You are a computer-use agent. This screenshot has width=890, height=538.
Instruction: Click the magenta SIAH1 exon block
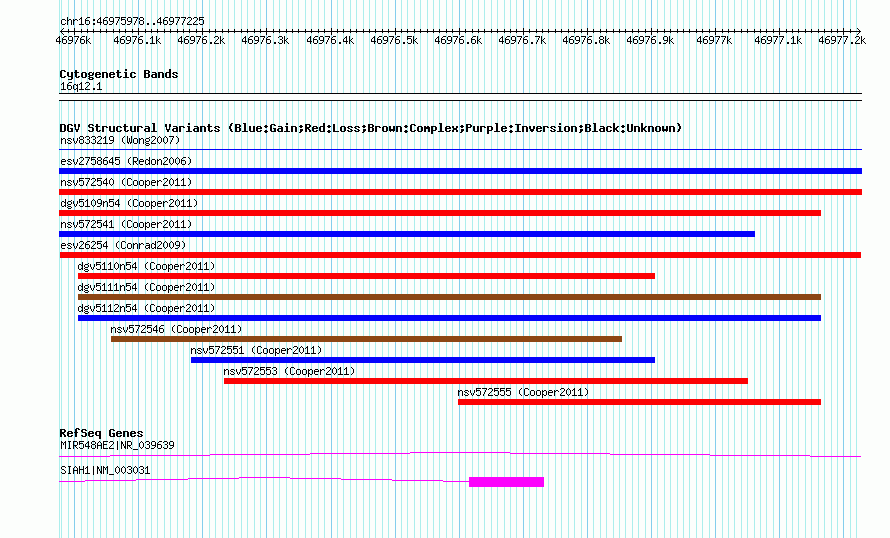coord(506,482)
